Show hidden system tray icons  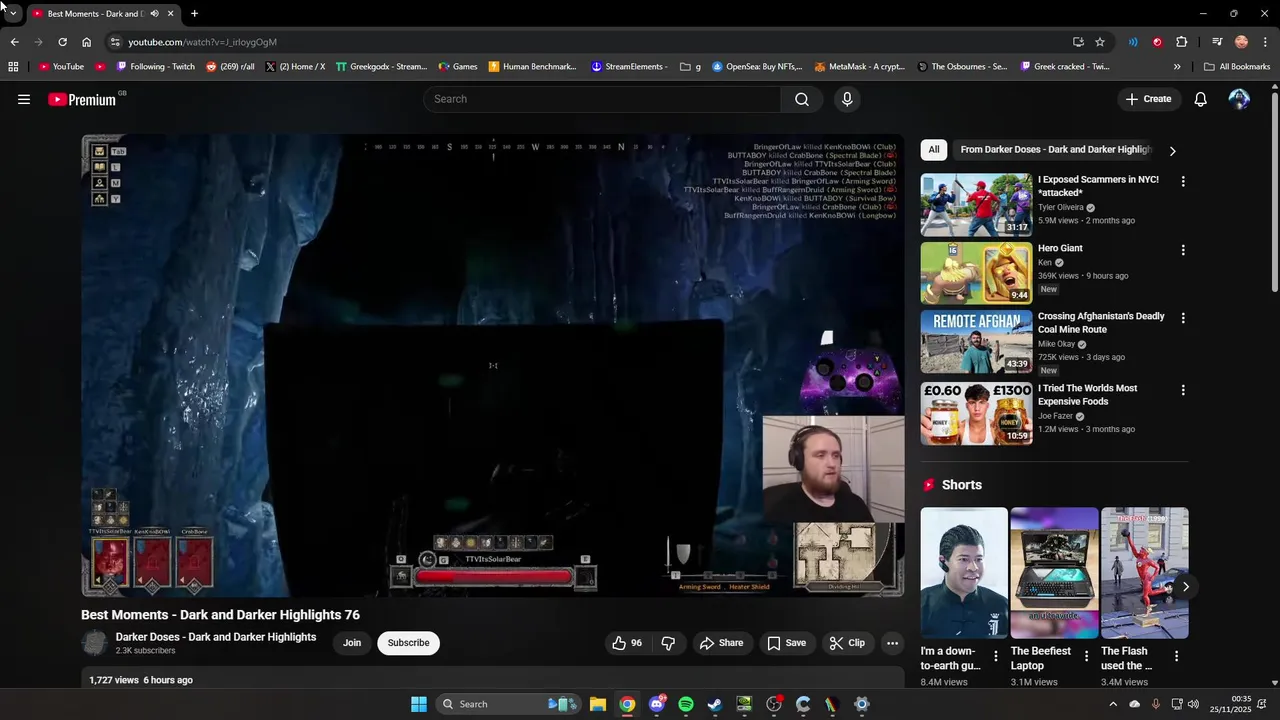1114,704
